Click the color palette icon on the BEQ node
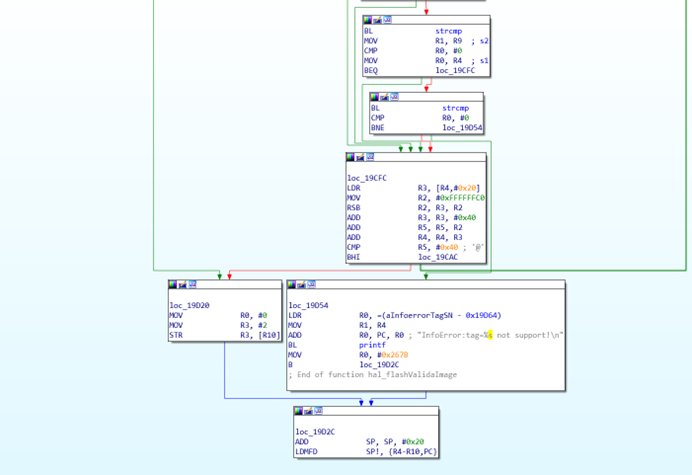The height and width of the screenshot is (475, 692). pyautogui.click(x=368, y=20)
